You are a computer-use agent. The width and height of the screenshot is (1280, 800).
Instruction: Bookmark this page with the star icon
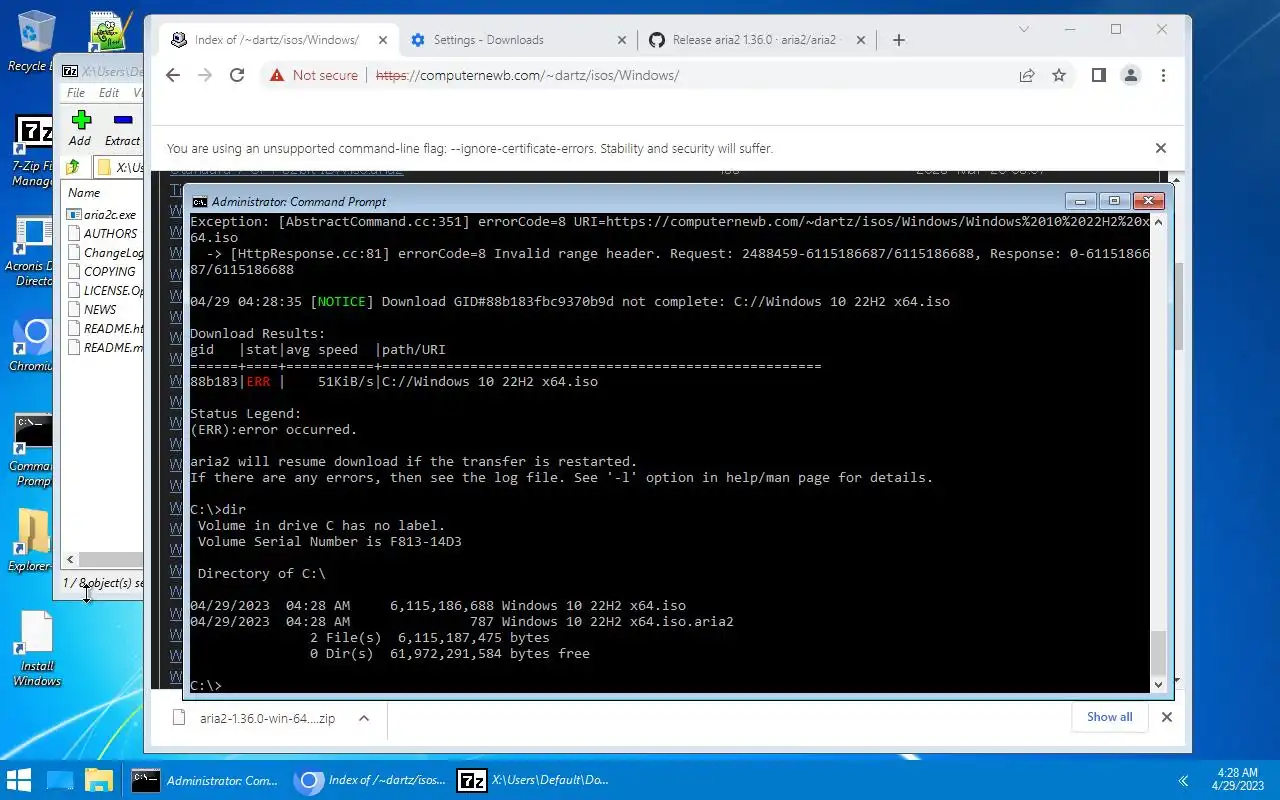click(1059, 75)
